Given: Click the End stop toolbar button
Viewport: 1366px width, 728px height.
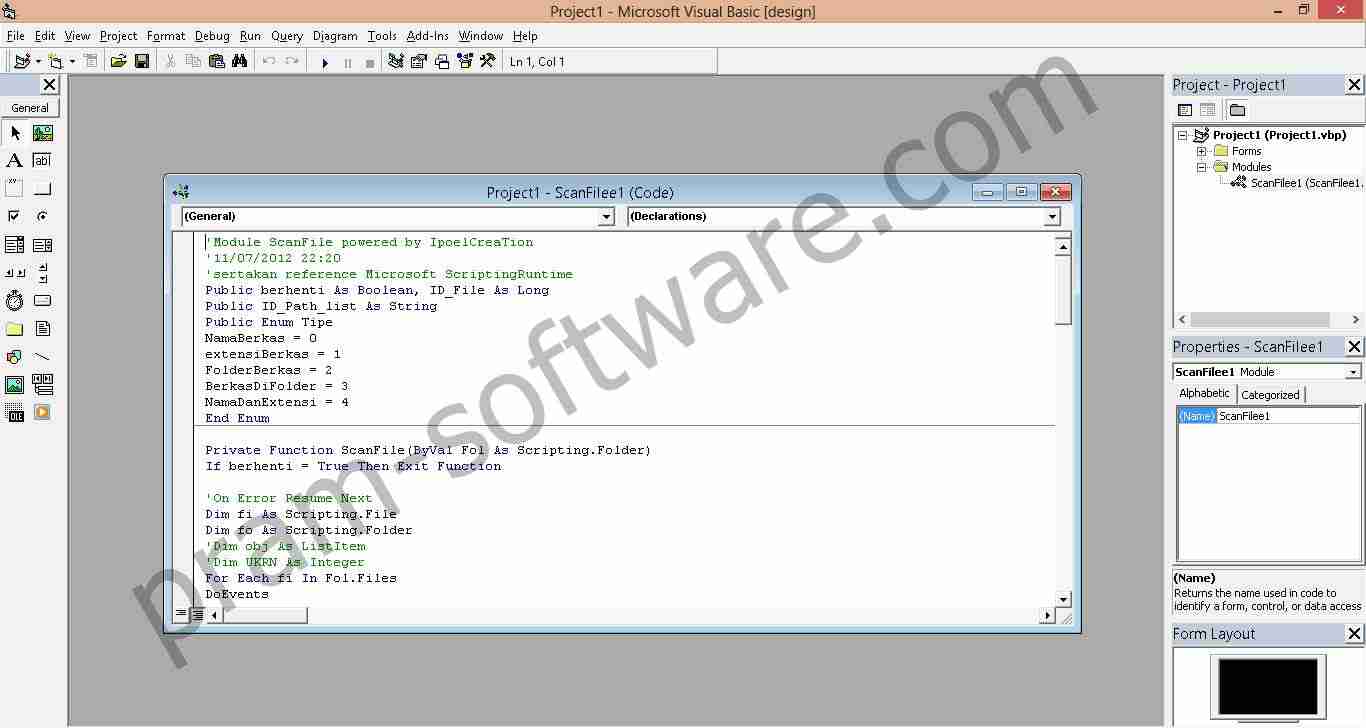Looking at the screenshot, I should click(x=370, y=62).
